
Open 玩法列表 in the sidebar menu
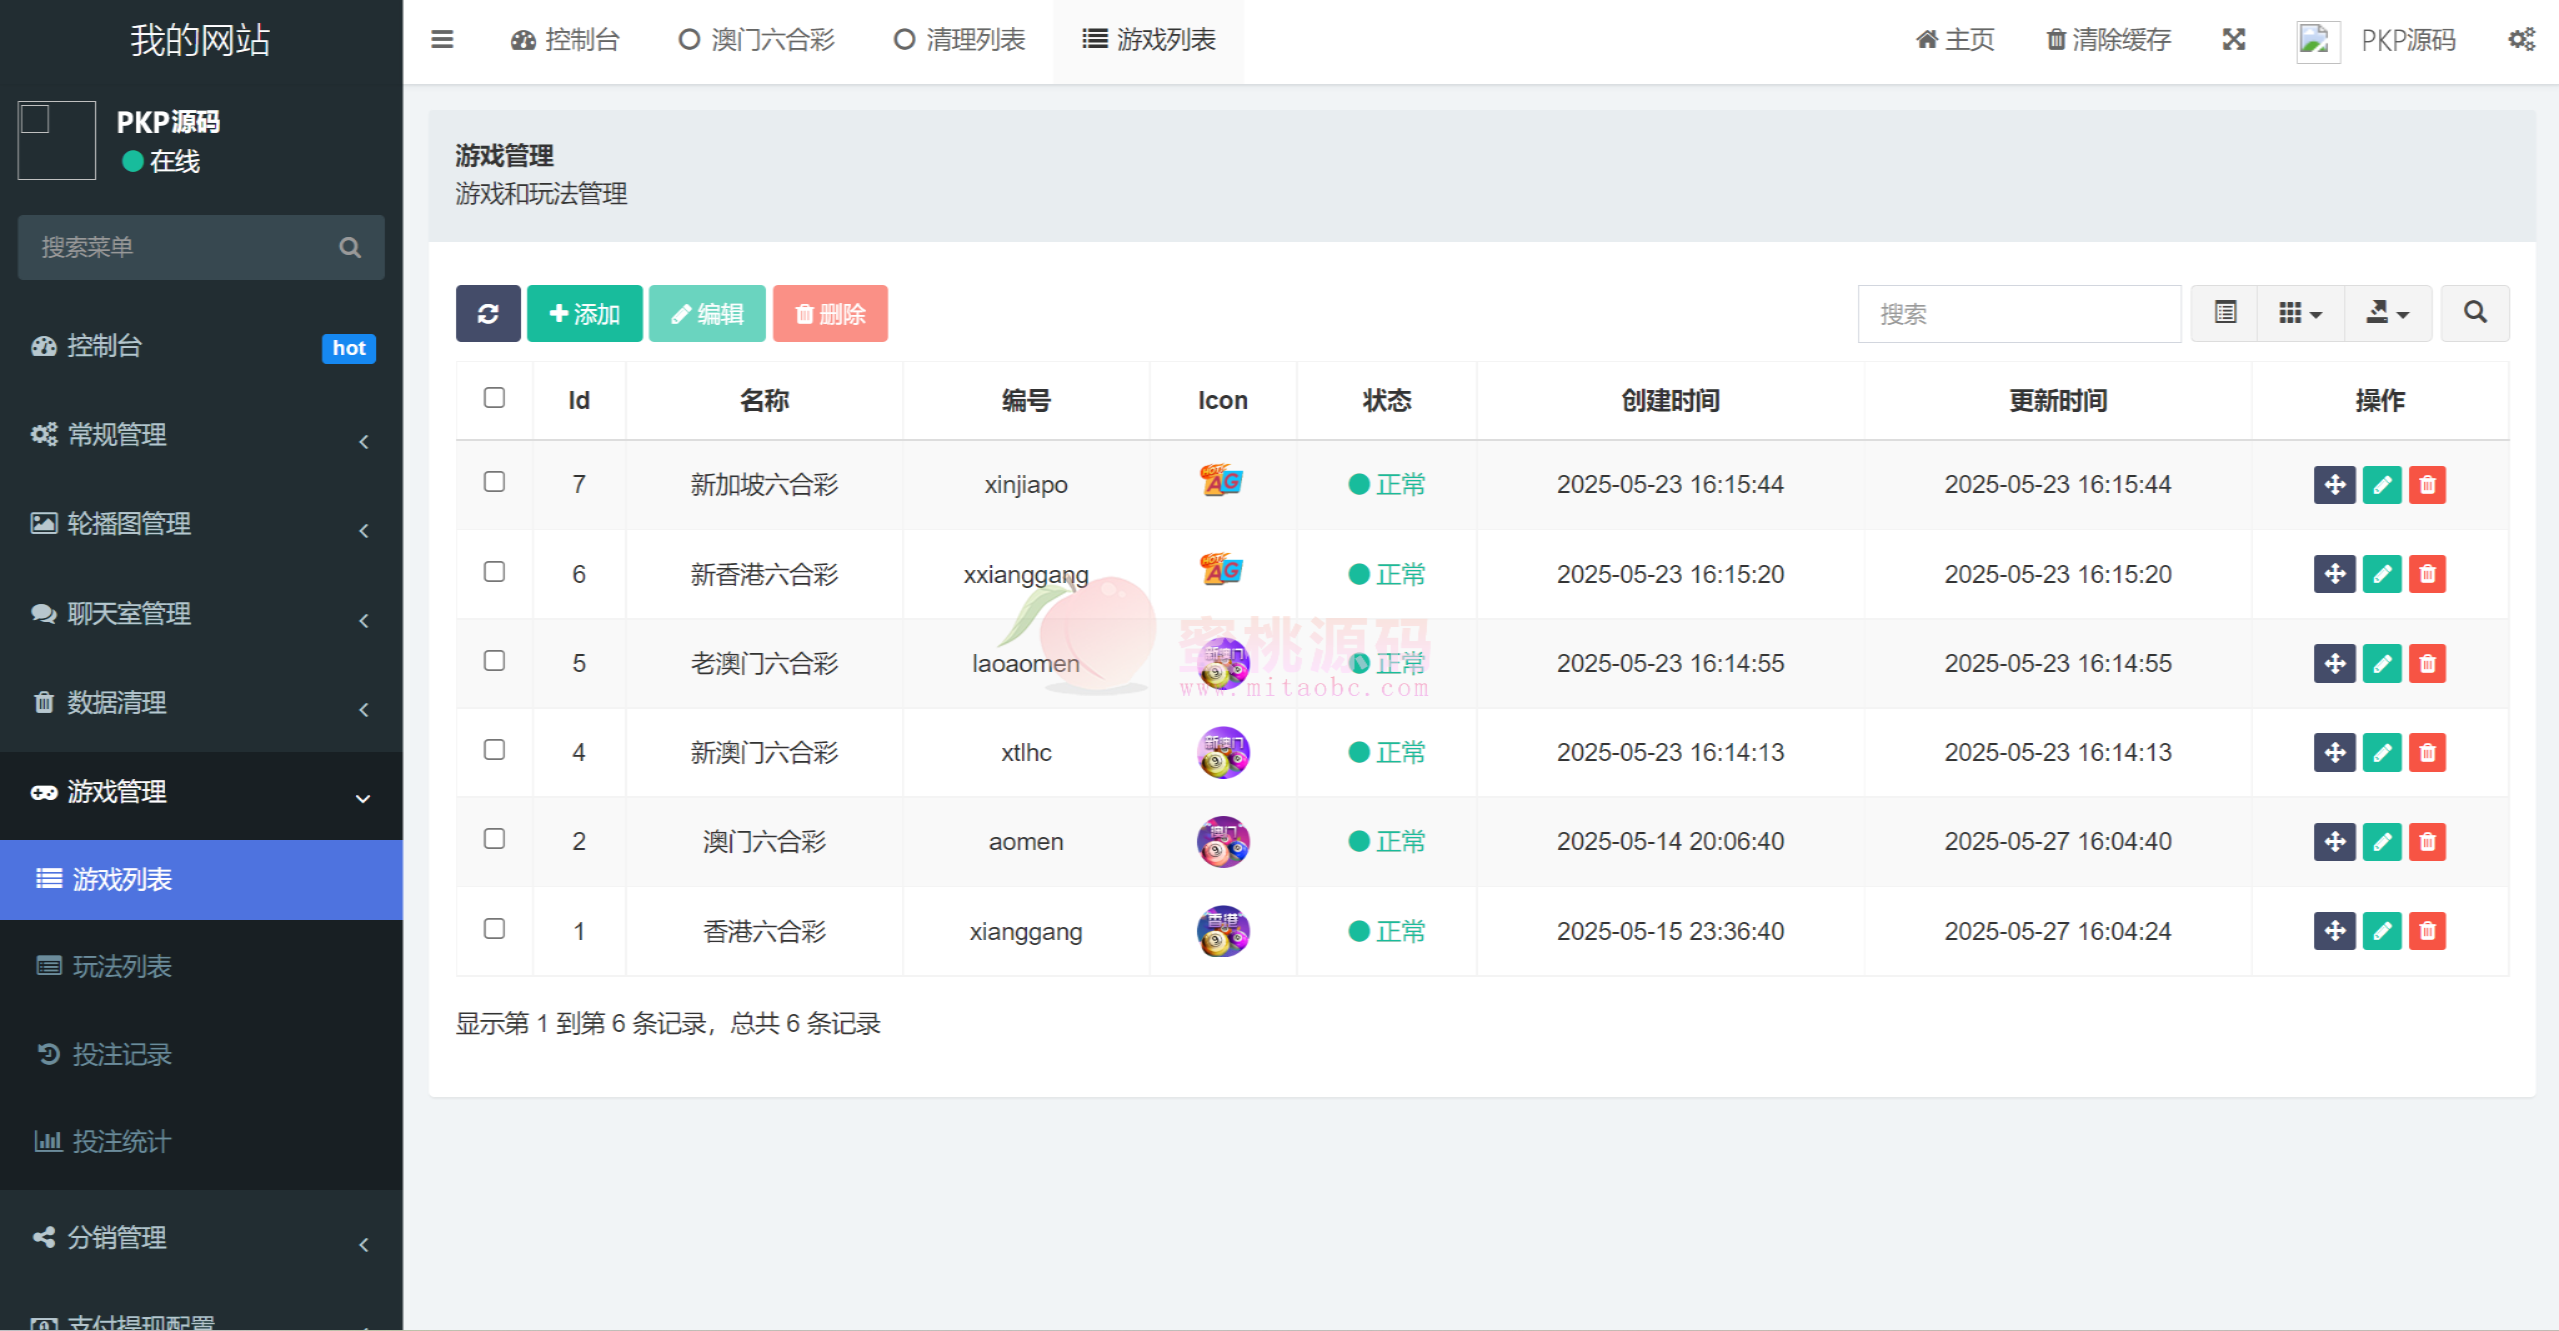[121, 966]
